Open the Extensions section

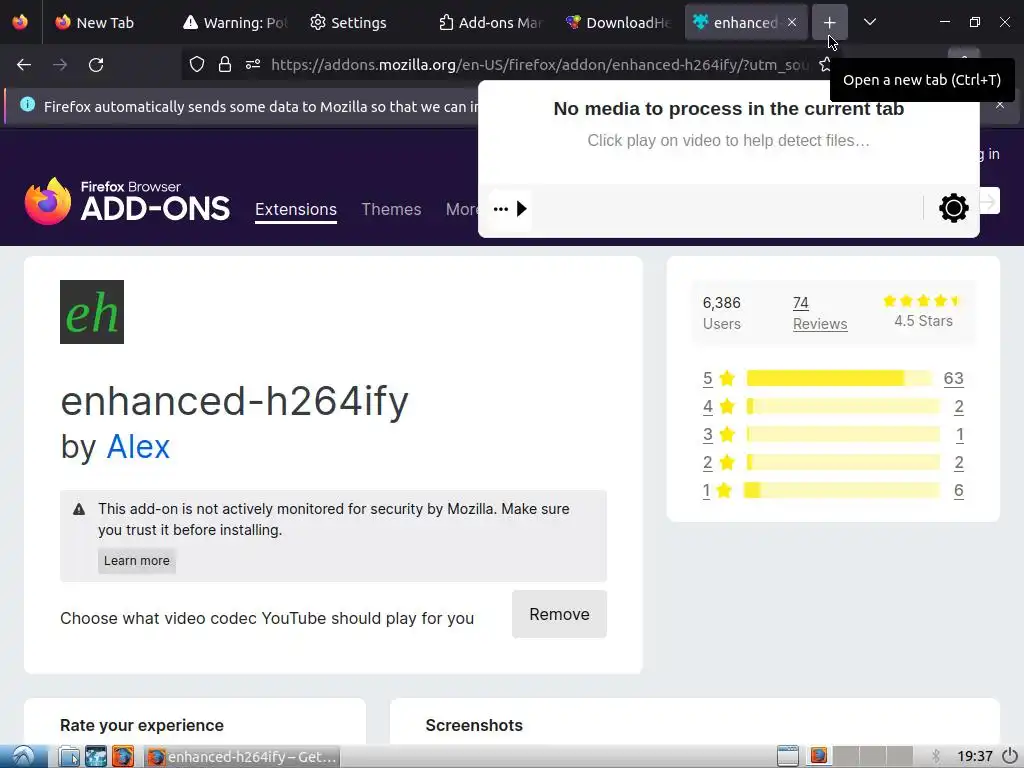point(296,210)
